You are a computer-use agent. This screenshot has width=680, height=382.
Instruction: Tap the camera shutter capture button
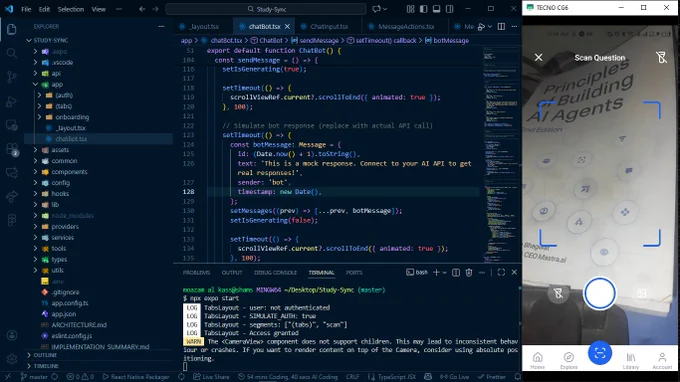pyautogui.click(x=599, y=294)
